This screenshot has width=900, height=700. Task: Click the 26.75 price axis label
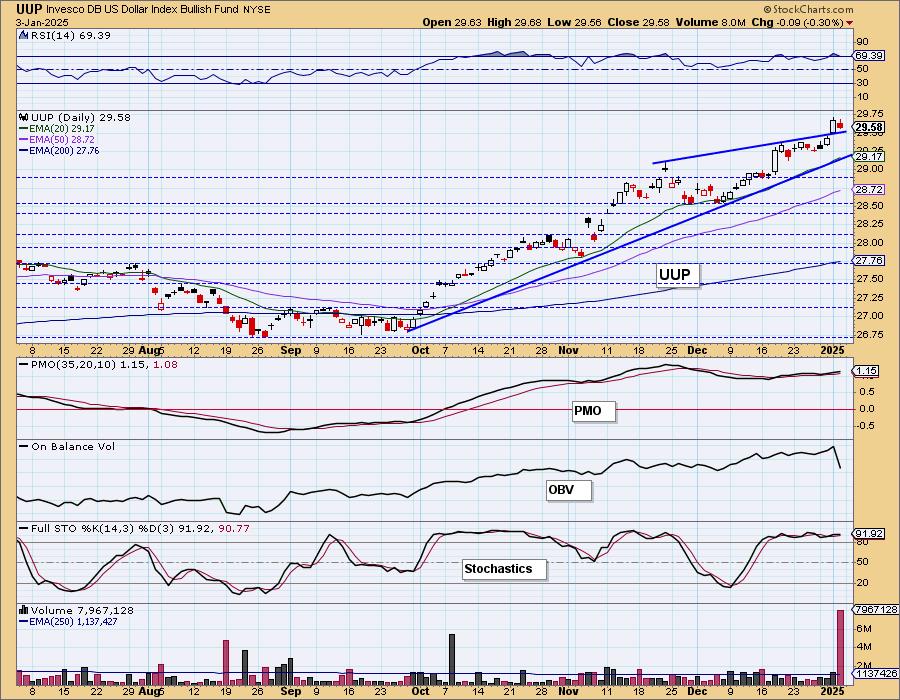click(871, 335)
